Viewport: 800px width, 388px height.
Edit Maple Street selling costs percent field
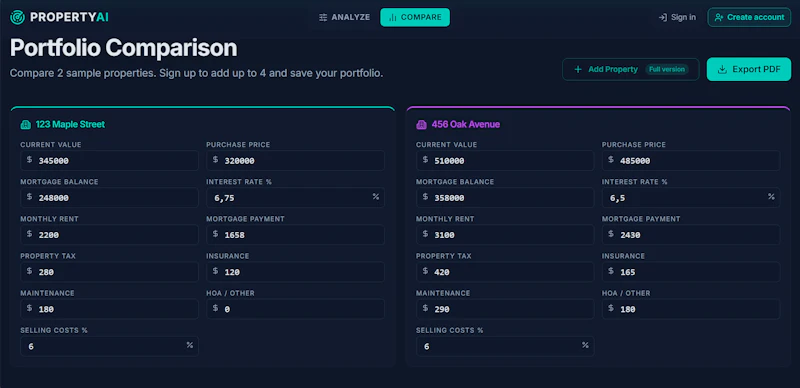109,346
